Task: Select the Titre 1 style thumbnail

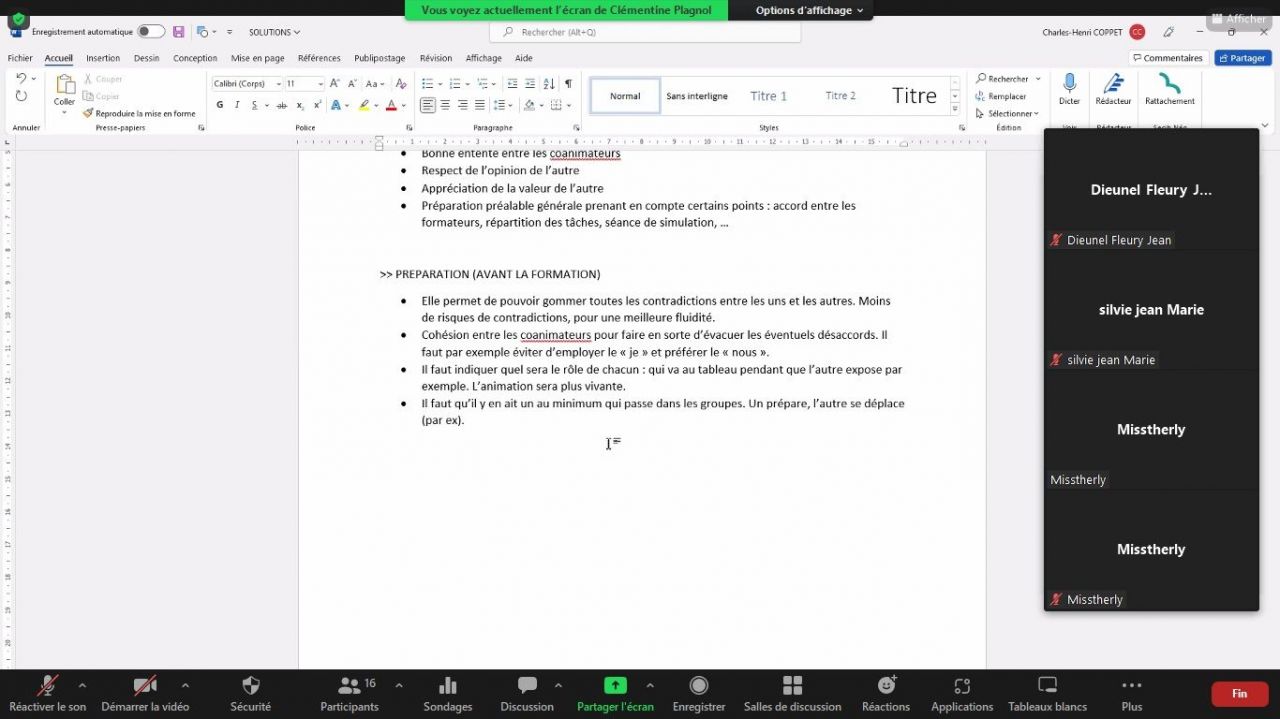Action: 769,96
